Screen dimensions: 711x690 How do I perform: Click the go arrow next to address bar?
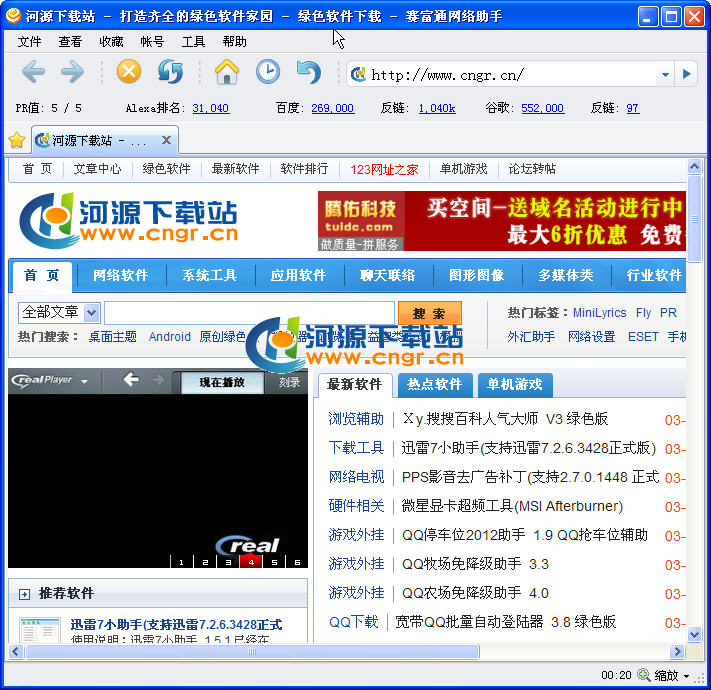point(687,74)
